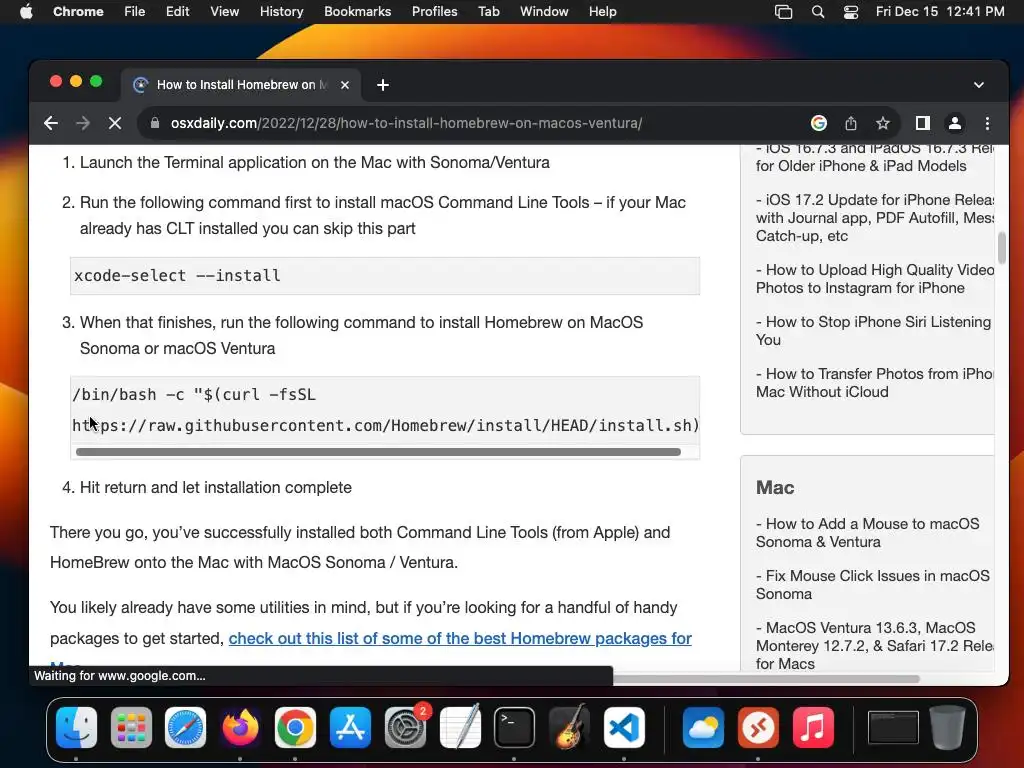Screen dimensions: 1024x768
Task: Click the Stage Manager menu bar icon
Action: coord(783,12)
